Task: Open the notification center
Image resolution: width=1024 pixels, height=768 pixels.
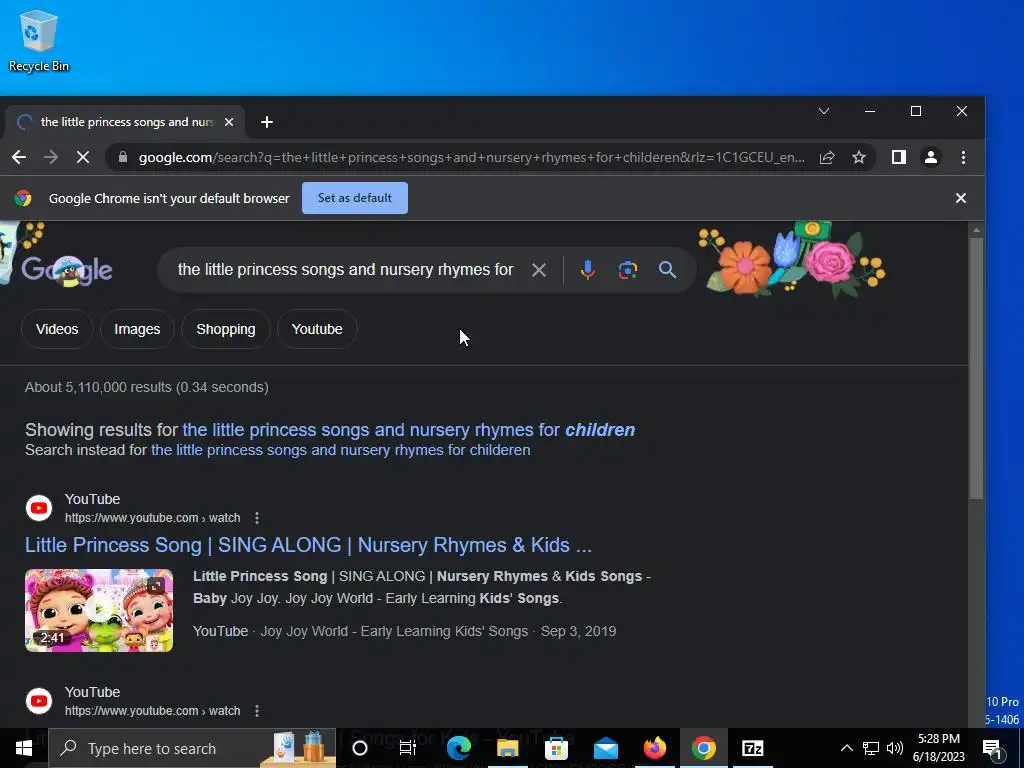Action: tap(993, 748)
